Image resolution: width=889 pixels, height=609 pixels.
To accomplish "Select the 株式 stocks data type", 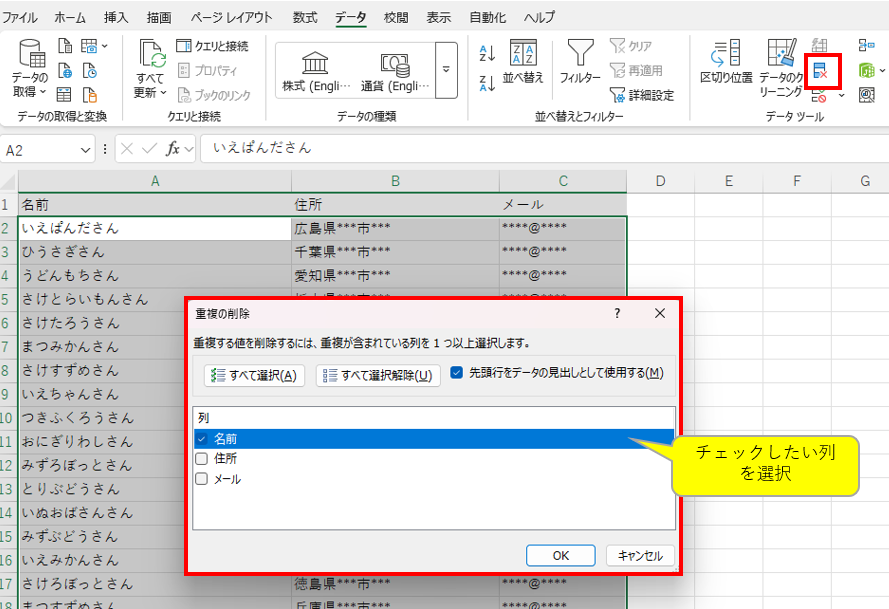I will [x=315, y=70].
